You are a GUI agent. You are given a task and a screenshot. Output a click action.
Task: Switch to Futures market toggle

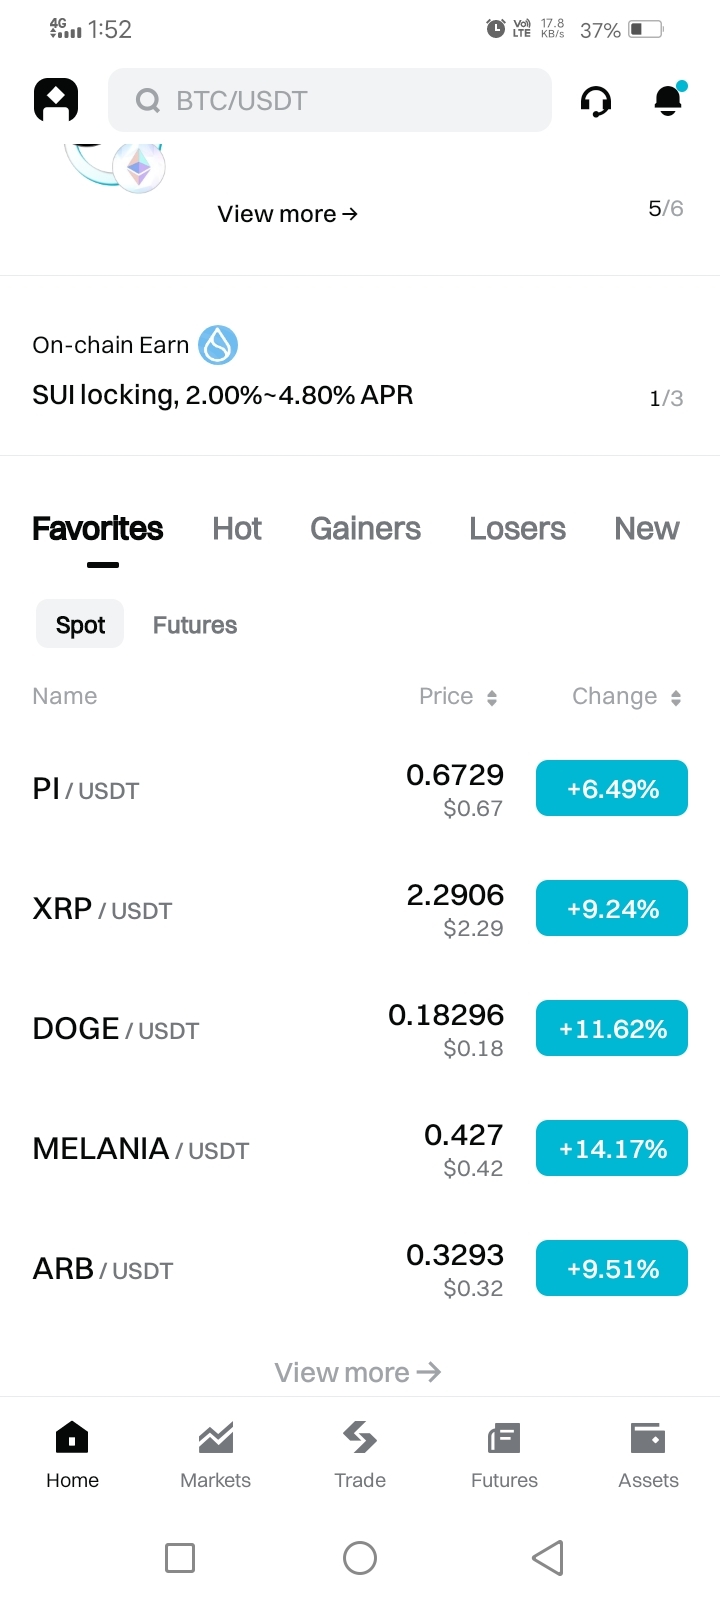[x=195, y=625]
